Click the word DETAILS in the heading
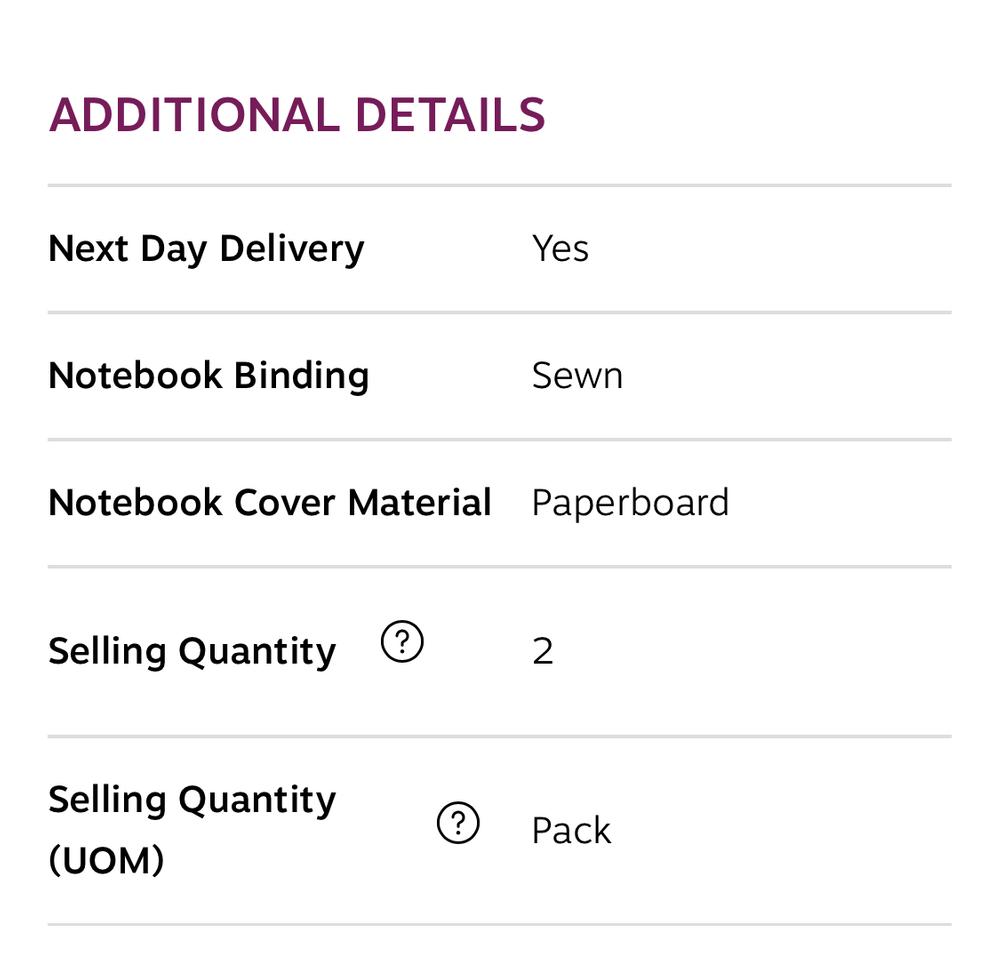The width and height of the screenshot is (1000, 971). (x=450, y=115)
